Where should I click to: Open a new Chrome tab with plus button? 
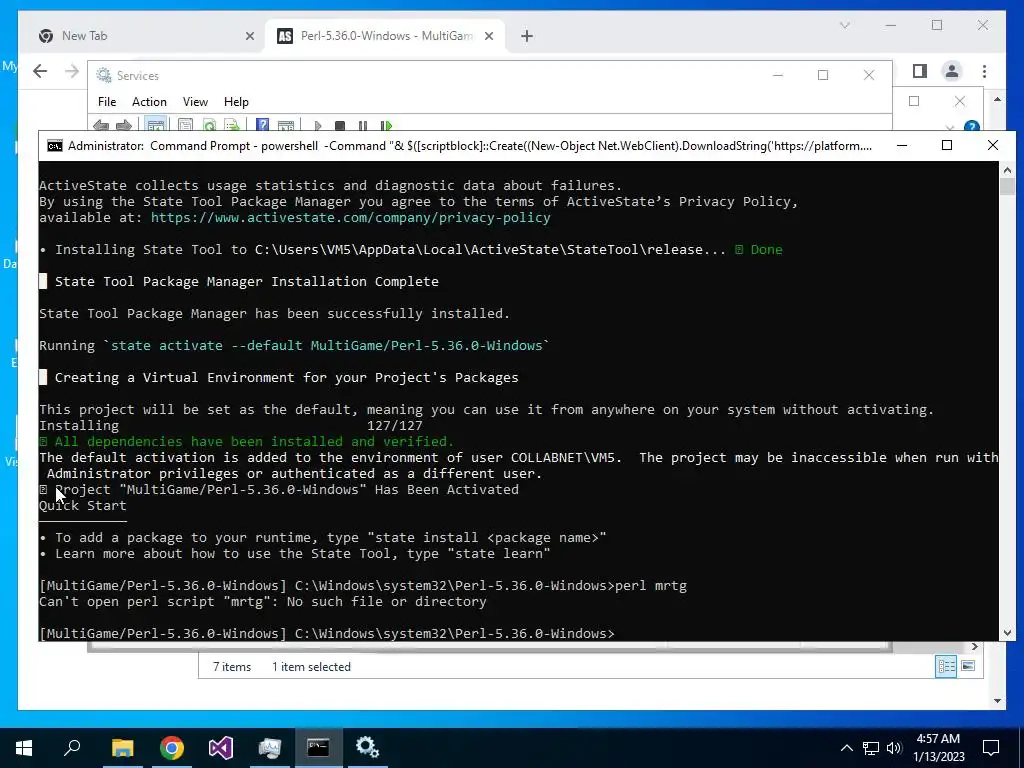pyautogui.click(x=527, y=37)
